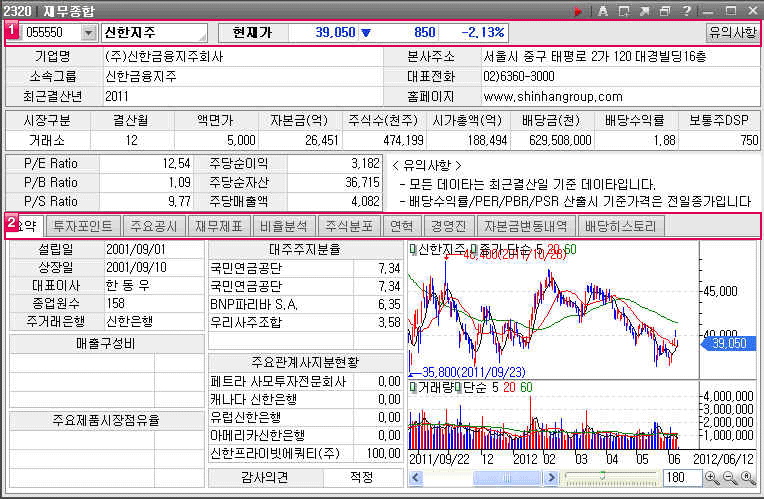Click the 캐나다 신한은행 affiliate row
Screen dimensions: 764x499
306,399
